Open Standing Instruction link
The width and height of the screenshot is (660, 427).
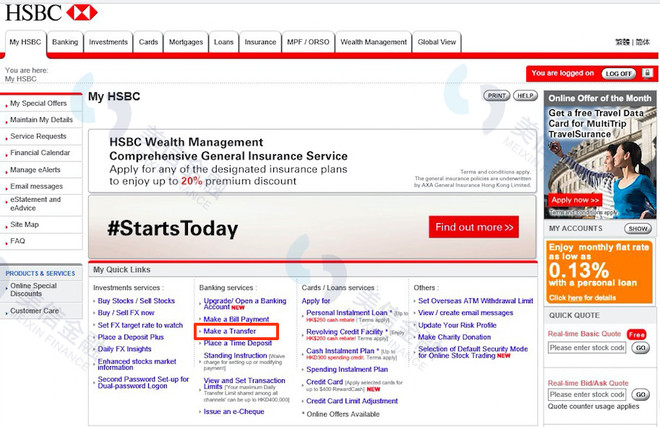pos(235,355)
